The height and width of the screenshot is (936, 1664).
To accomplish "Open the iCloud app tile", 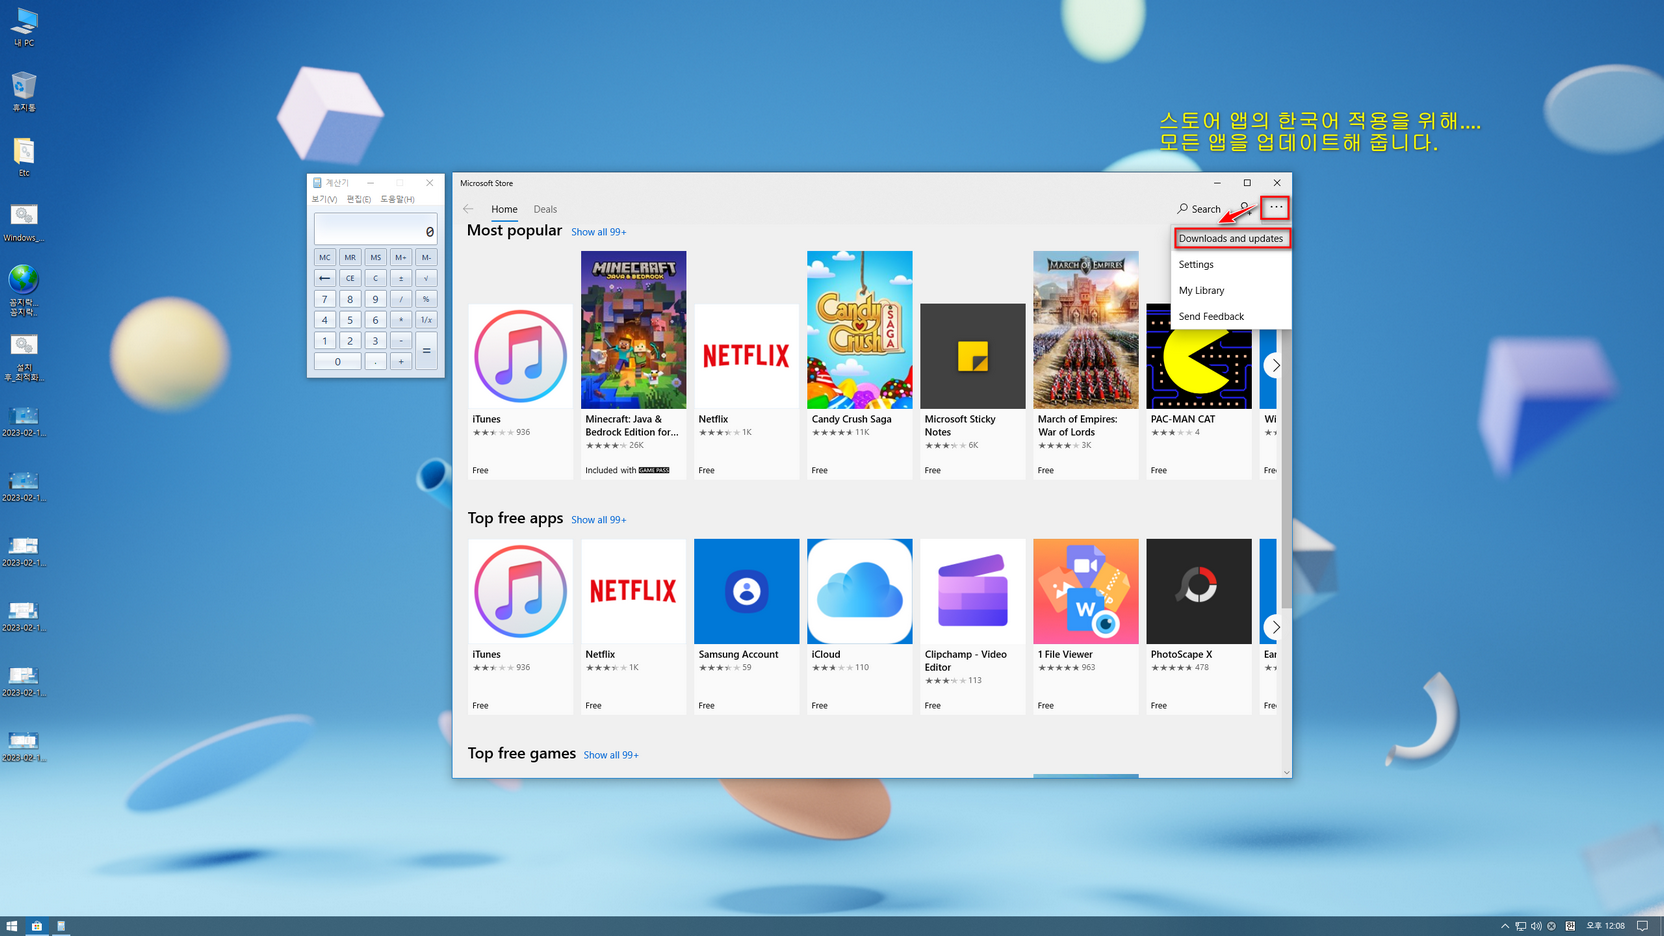I will tap(859, 626).
